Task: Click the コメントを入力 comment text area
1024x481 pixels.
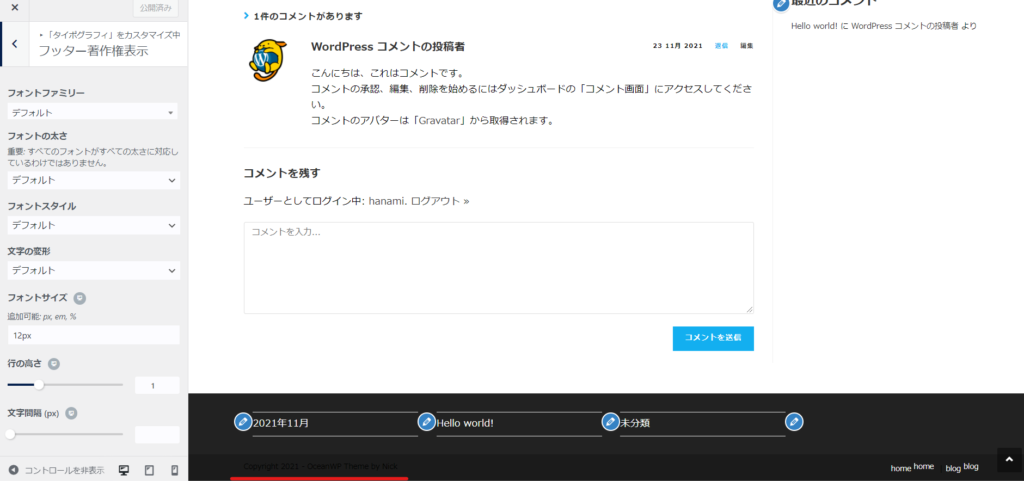Action: click(x=498, y=268)
